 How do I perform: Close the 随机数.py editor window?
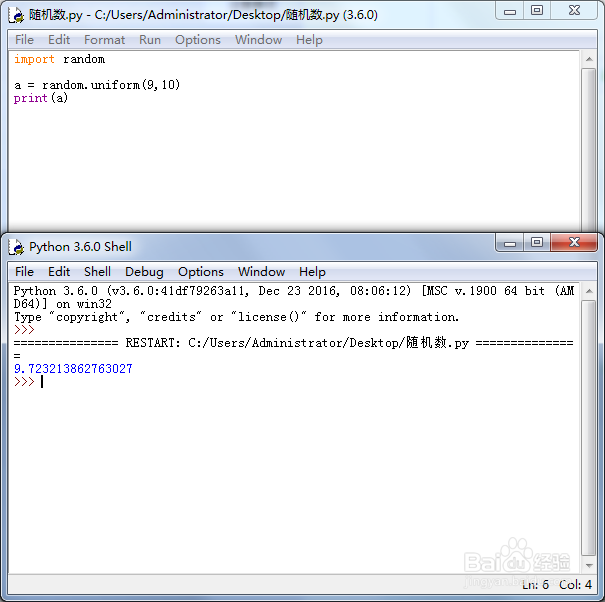(574, 11)
